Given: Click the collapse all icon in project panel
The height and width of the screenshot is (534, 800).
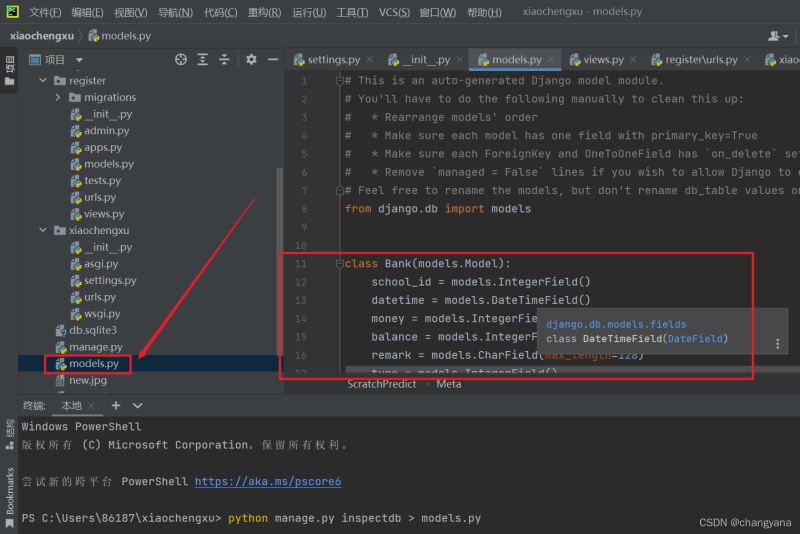Looking at the screenshot, I should point(226,60).
